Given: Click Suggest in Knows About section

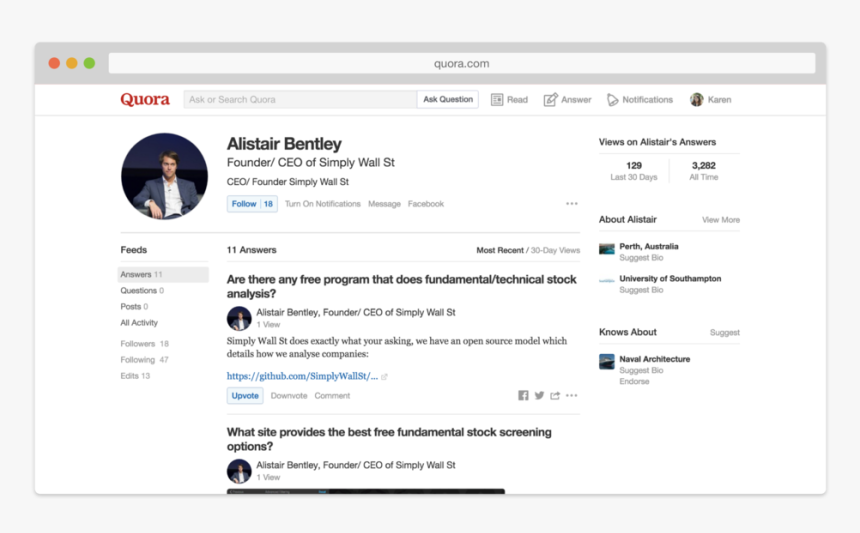Looking at the screenshot, I should tap(725, 332).
